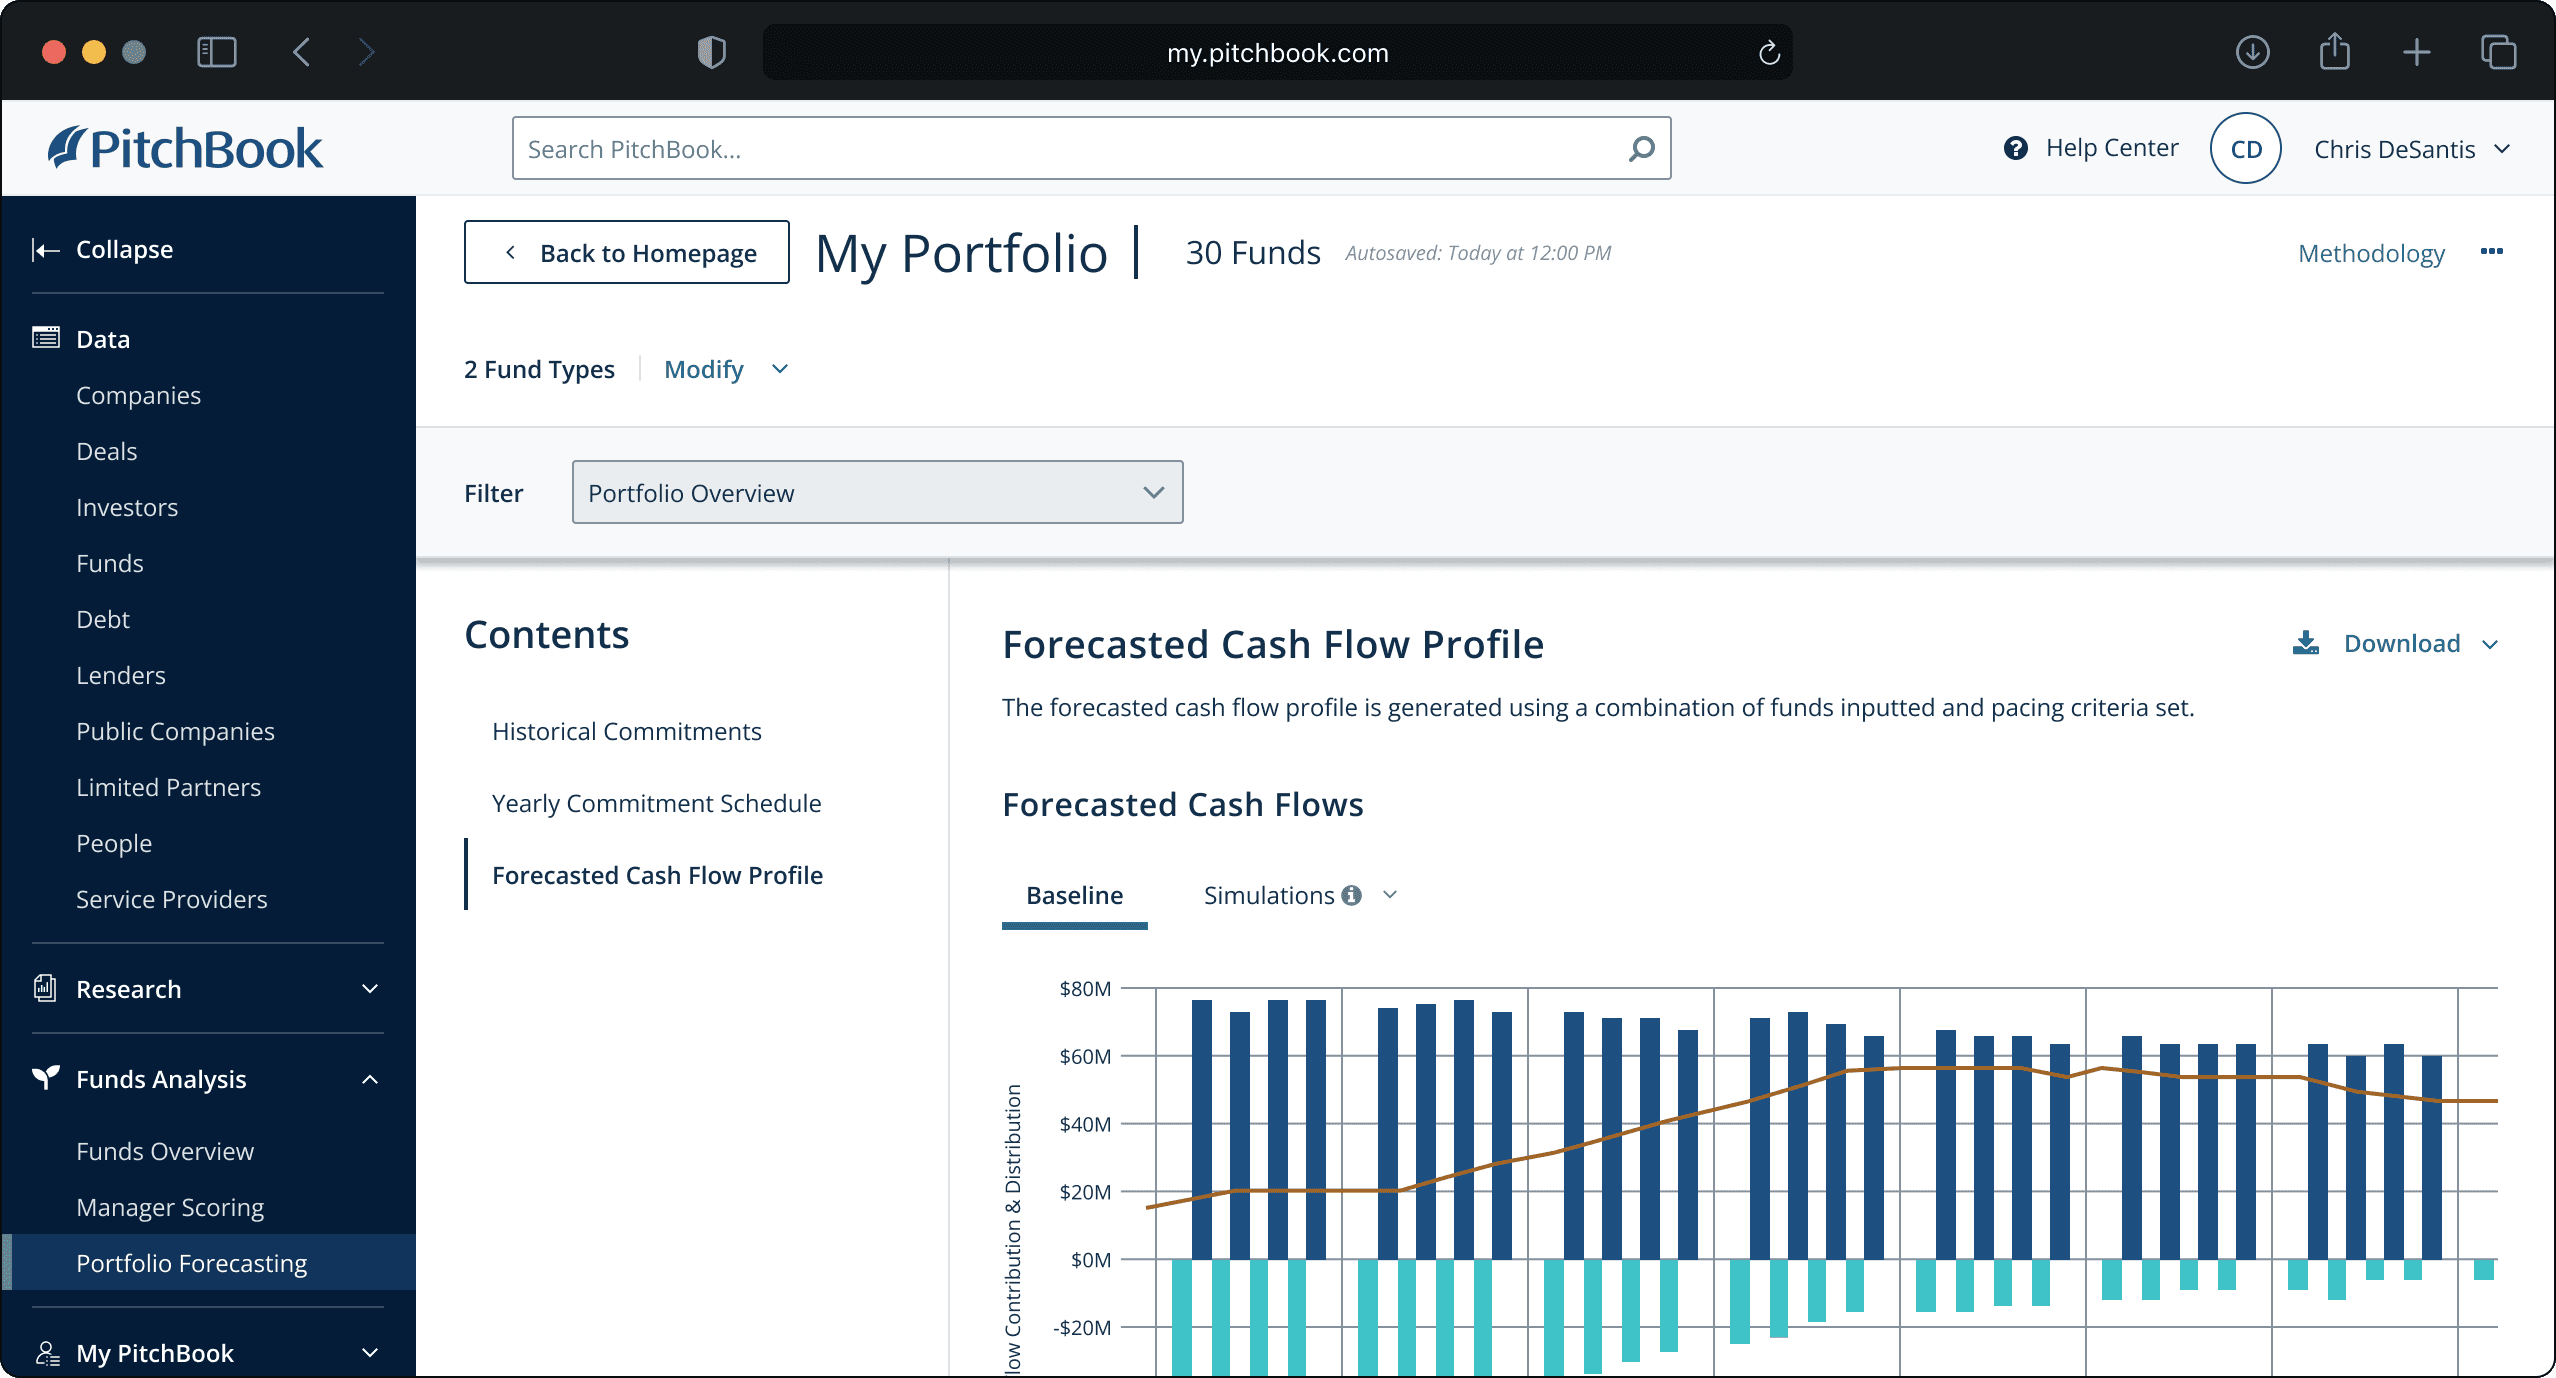The height and width of the screenshot is (1378, 2556).
Task: Select the Baseline tab
Action: pyautogui.click(x=1074, y=895)
